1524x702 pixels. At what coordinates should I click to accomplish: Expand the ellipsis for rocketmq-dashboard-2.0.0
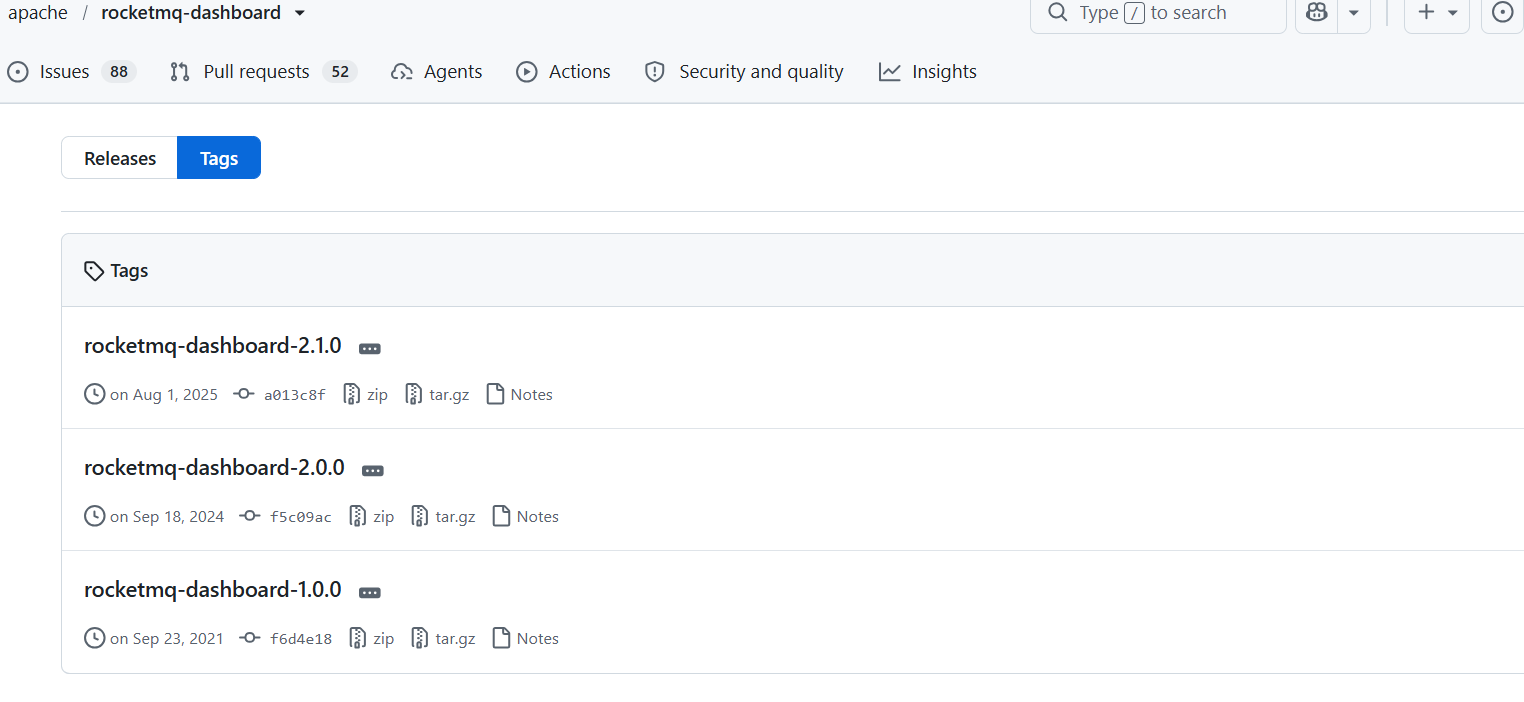[x=373, y=471]
